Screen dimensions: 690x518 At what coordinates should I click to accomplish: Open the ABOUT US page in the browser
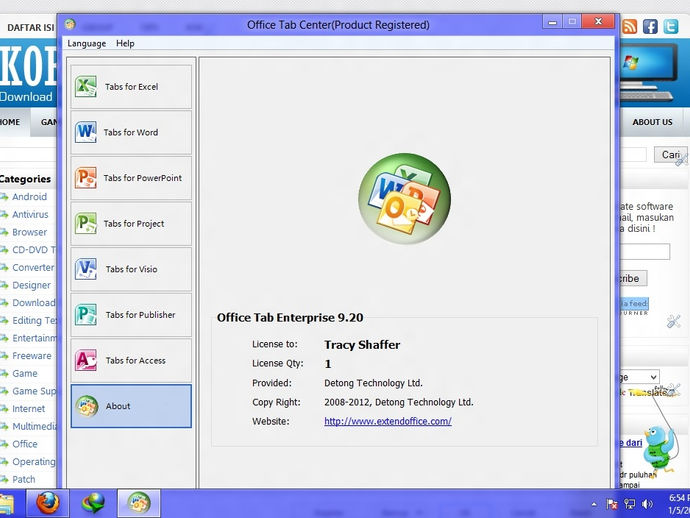(652, 122)
